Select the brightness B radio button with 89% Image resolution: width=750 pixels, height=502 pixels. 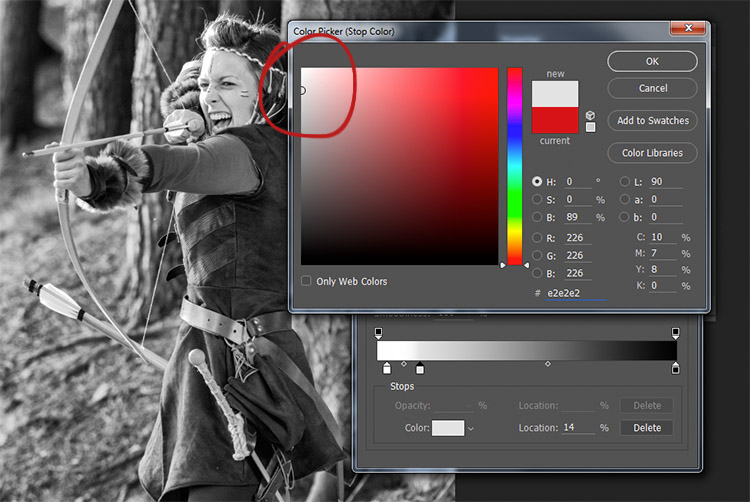tap(537, 217)
